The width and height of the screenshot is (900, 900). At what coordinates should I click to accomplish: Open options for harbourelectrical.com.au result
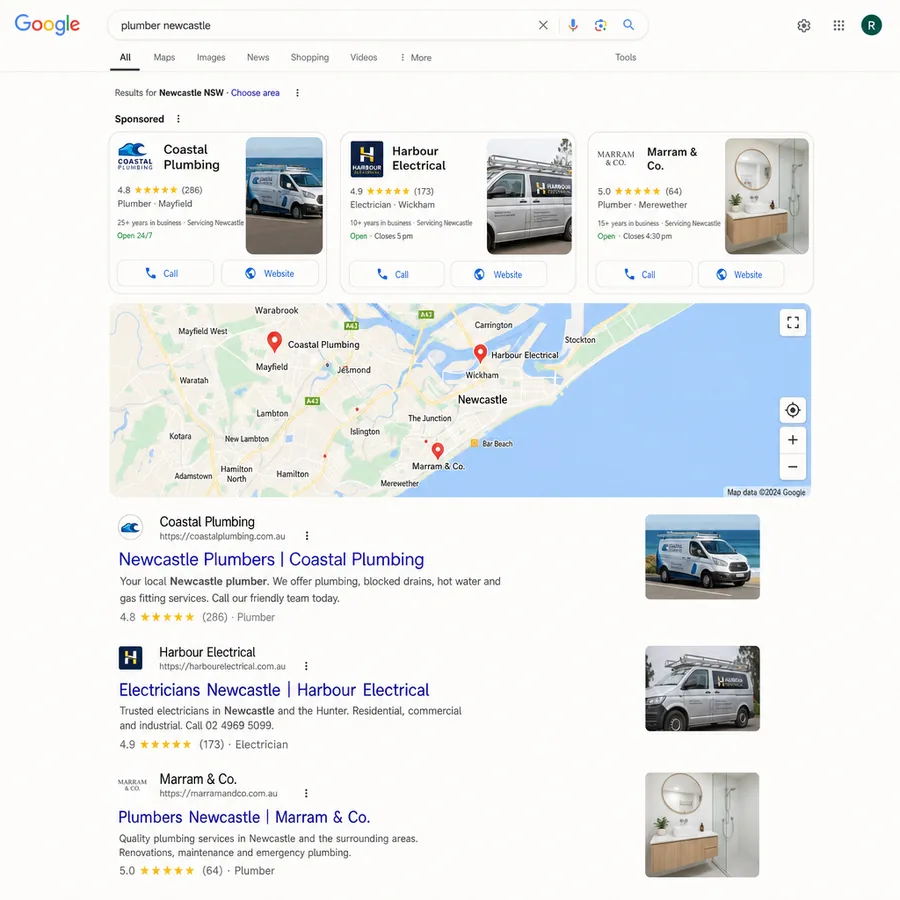[x=306, y=666]
